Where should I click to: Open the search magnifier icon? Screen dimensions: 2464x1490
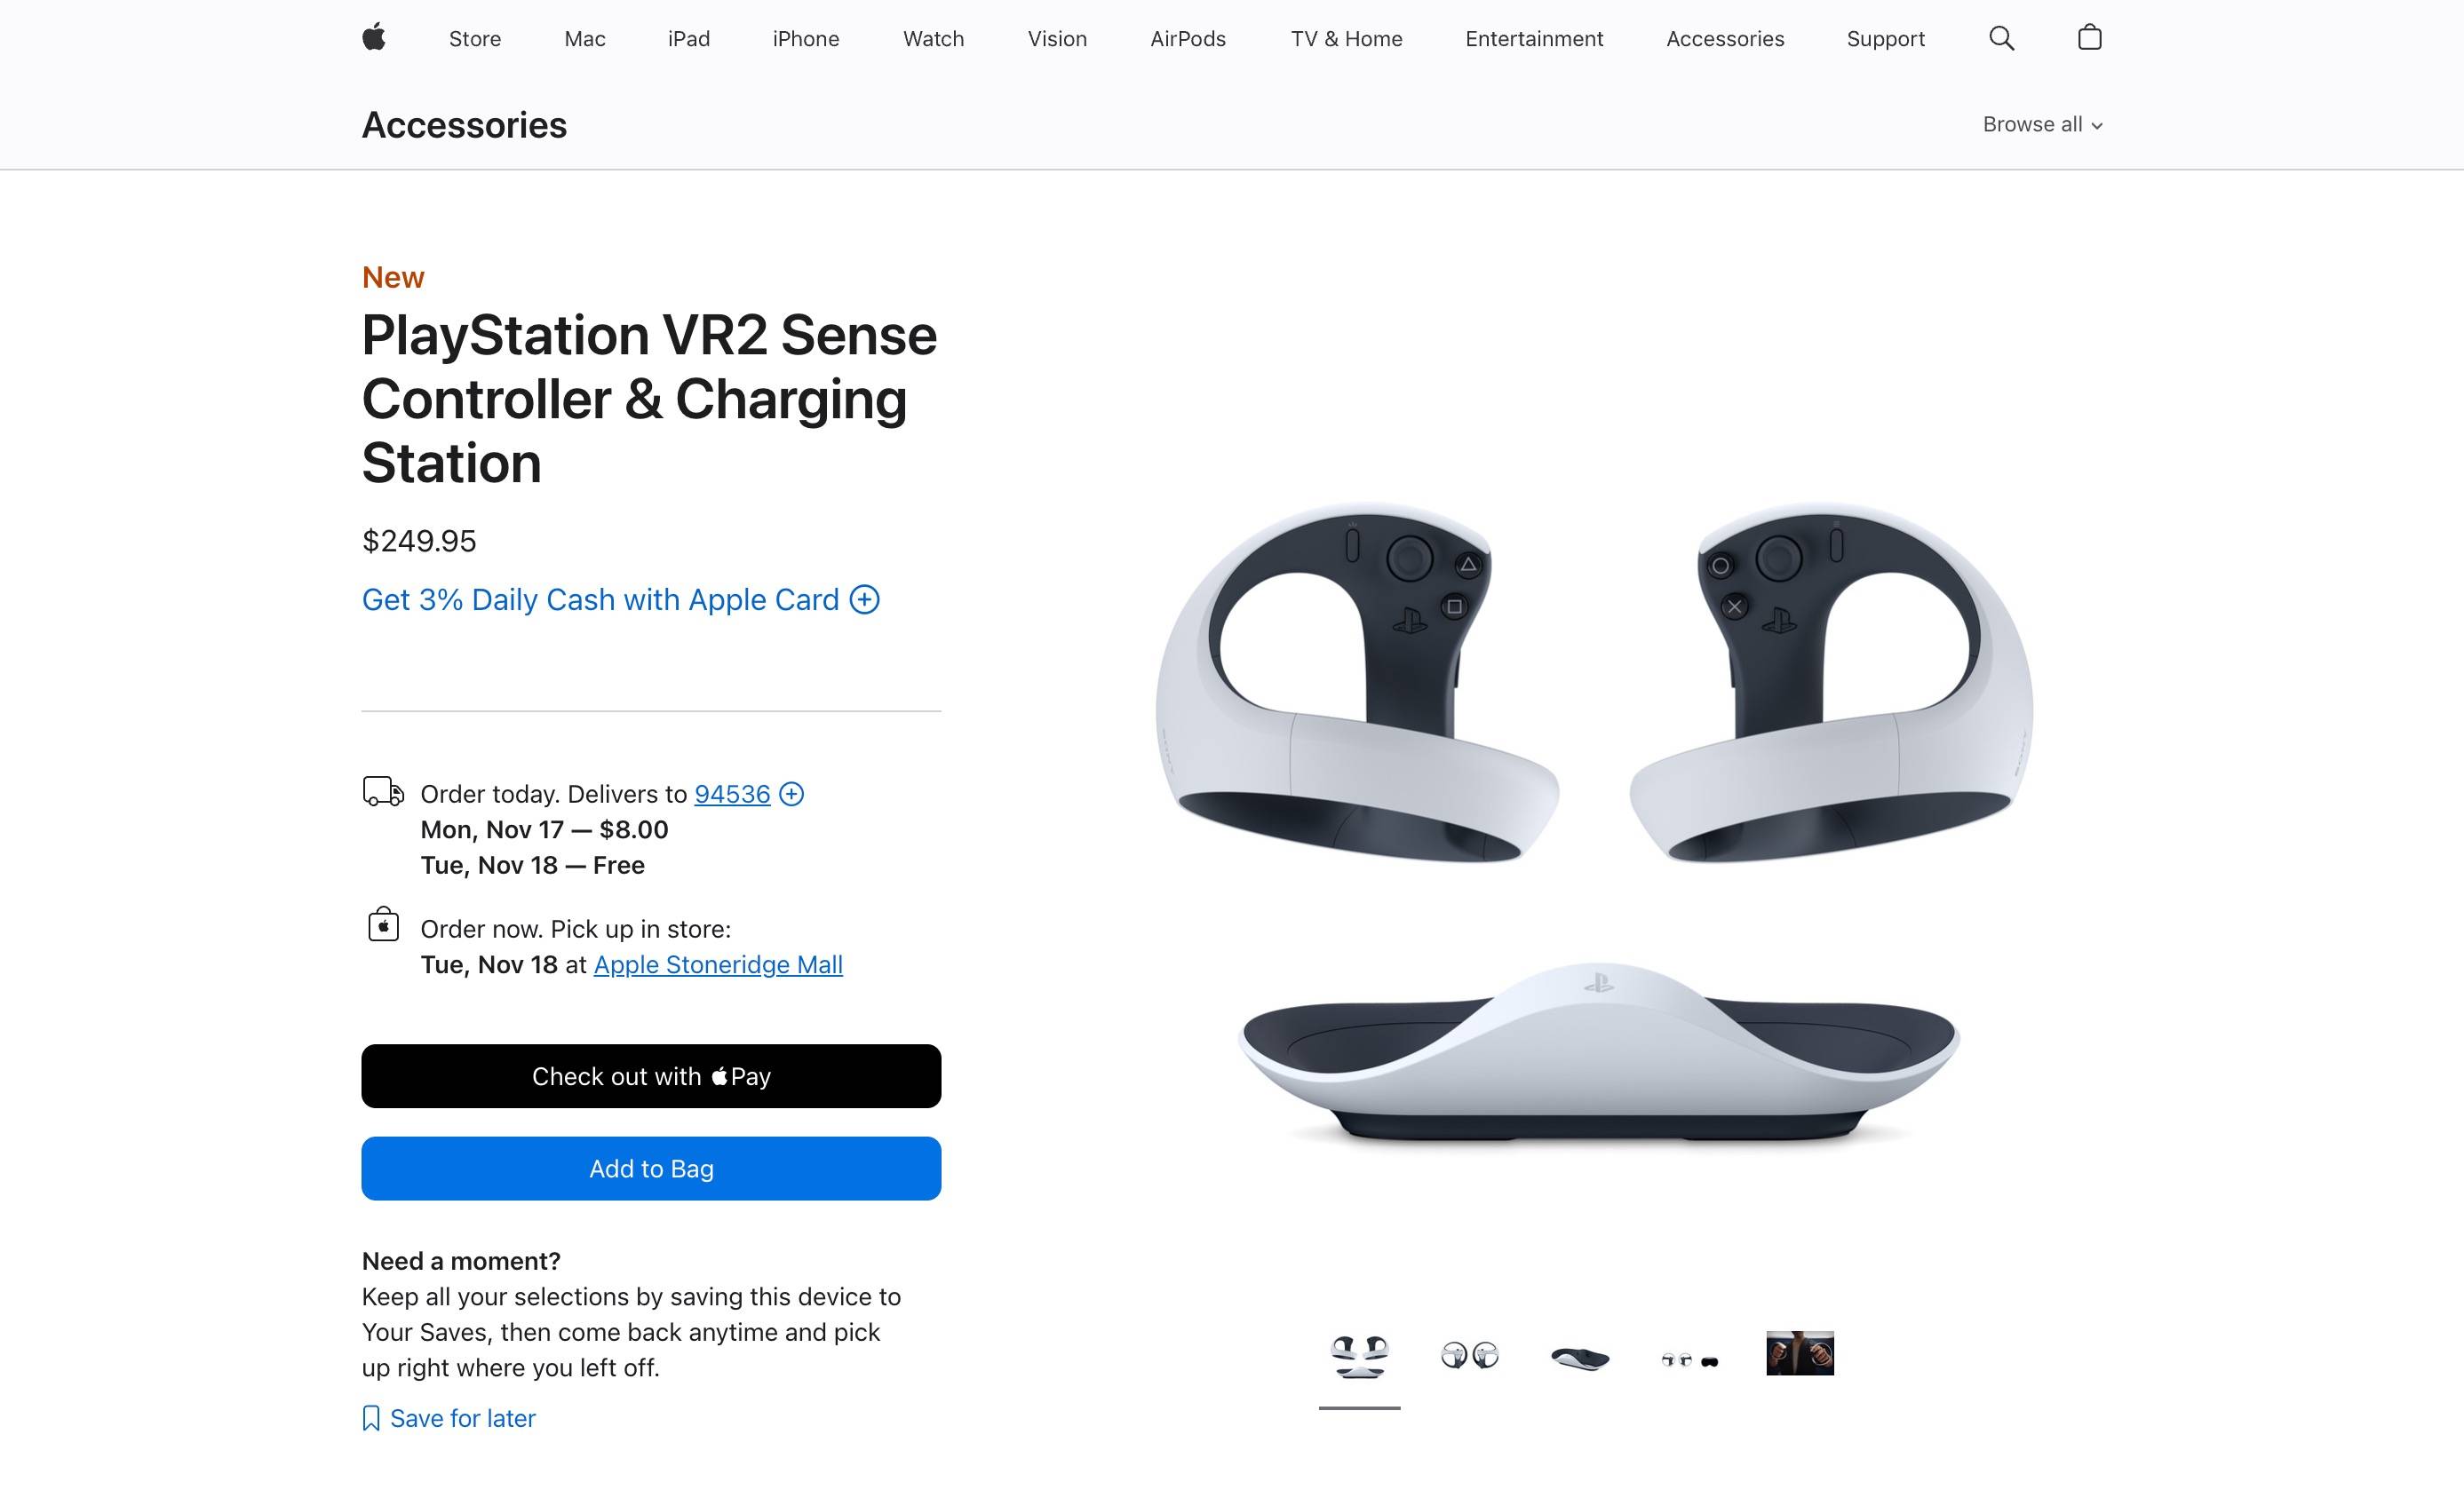click(2001, 38)
